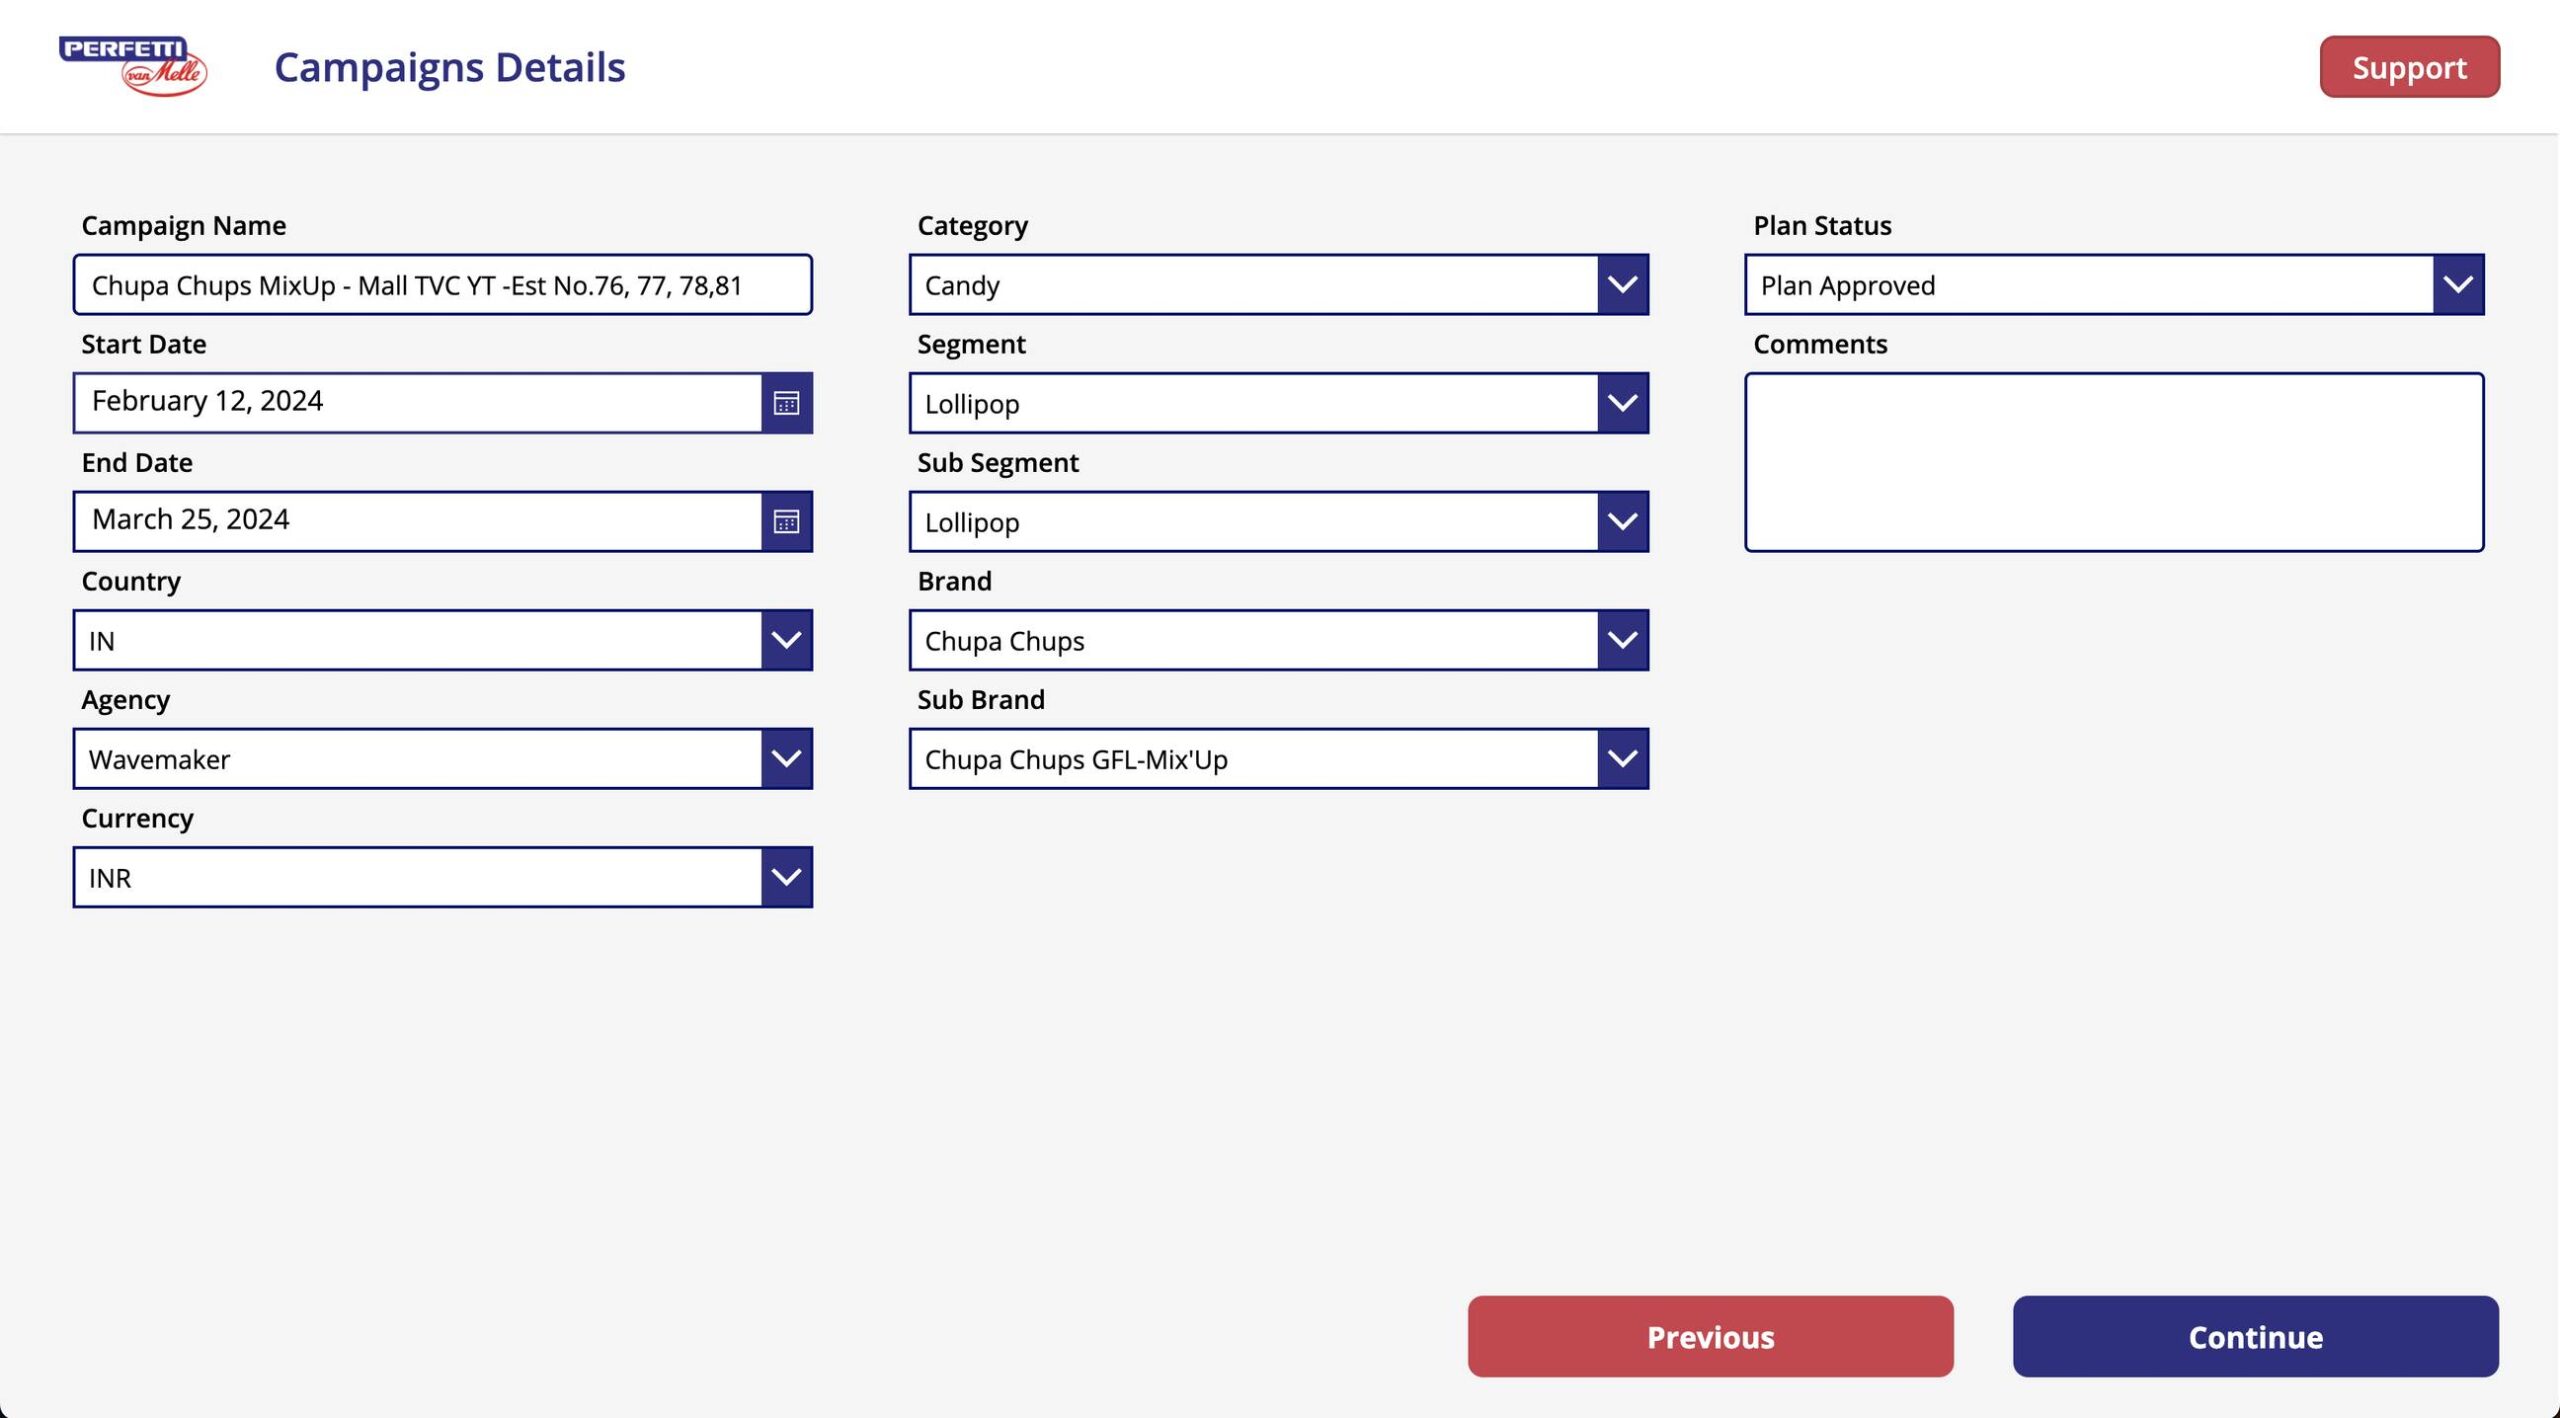
Task: Click the calendar icon for End Date
Action: click(x=786, y=520)
